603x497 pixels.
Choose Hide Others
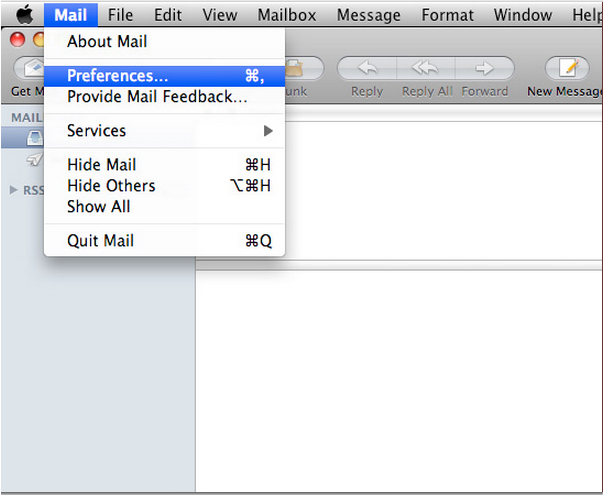165,186
